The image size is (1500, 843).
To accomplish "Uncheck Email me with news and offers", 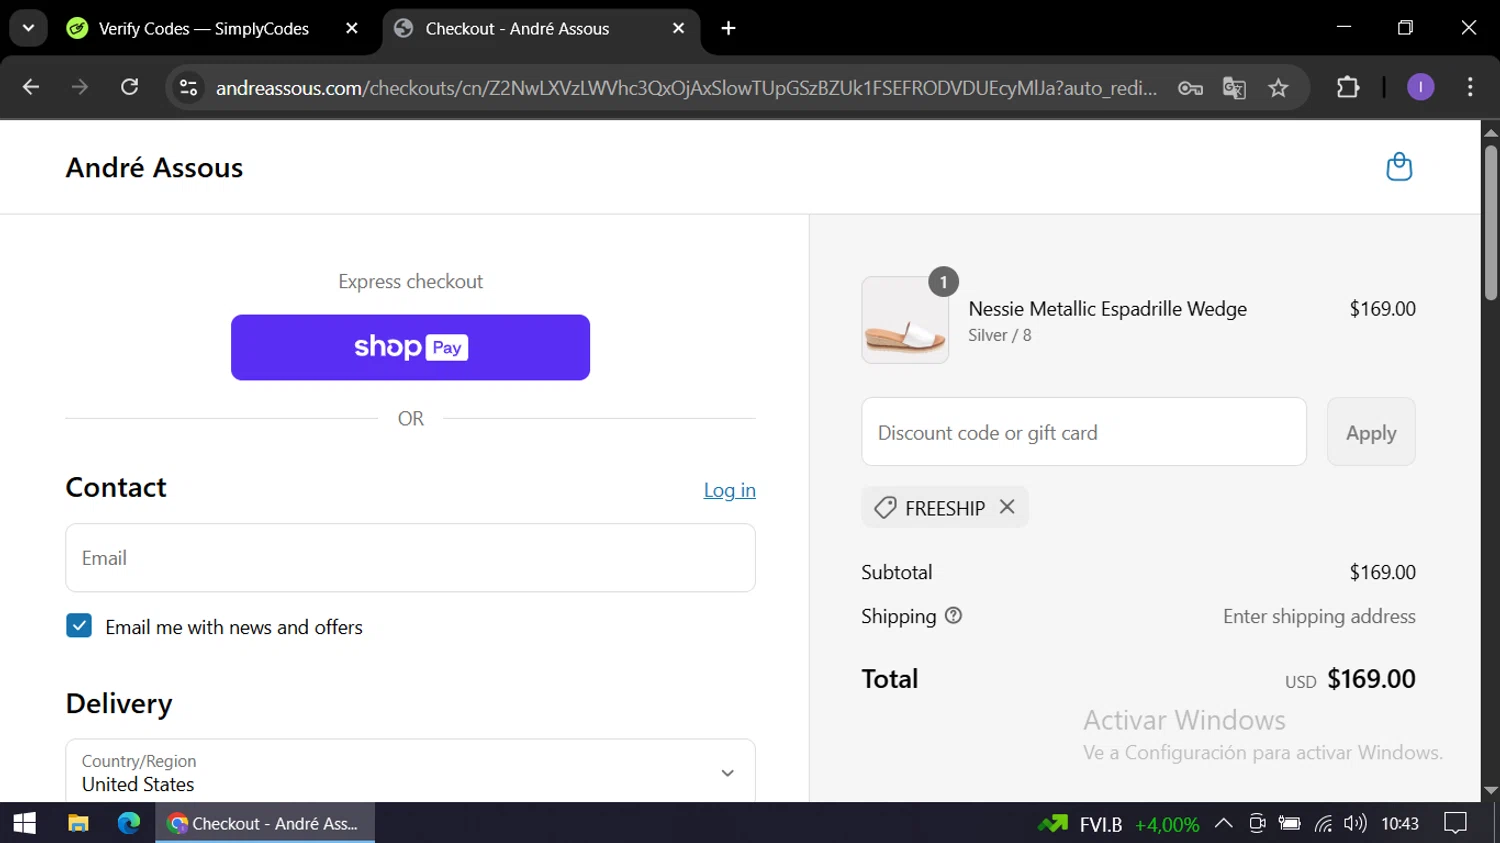I will click(79, 626).
